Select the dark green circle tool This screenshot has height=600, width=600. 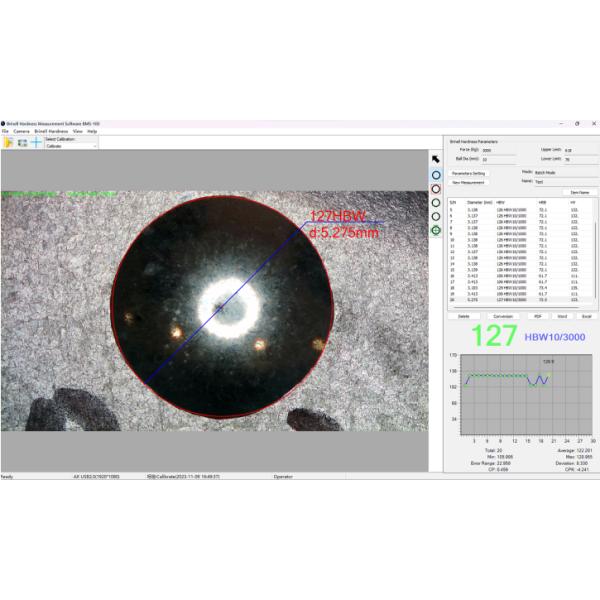[x=436, y=202]
